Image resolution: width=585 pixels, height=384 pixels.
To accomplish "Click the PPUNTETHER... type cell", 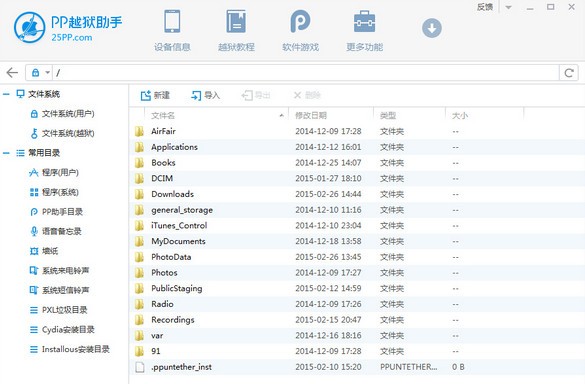I will pos(409,367).
